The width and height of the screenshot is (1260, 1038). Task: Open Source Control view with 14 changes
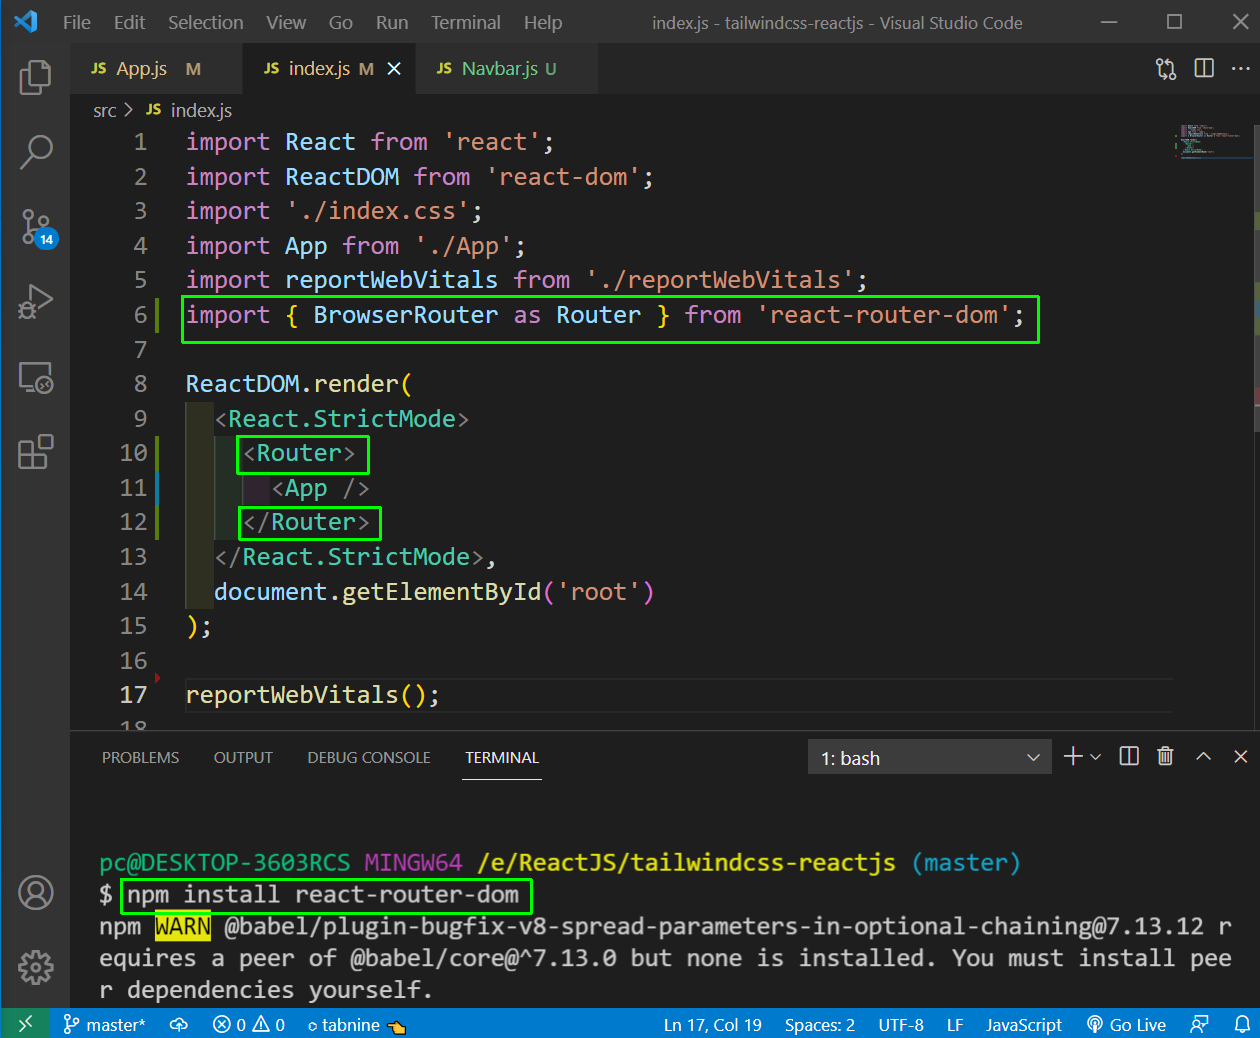tap(38, 228)
